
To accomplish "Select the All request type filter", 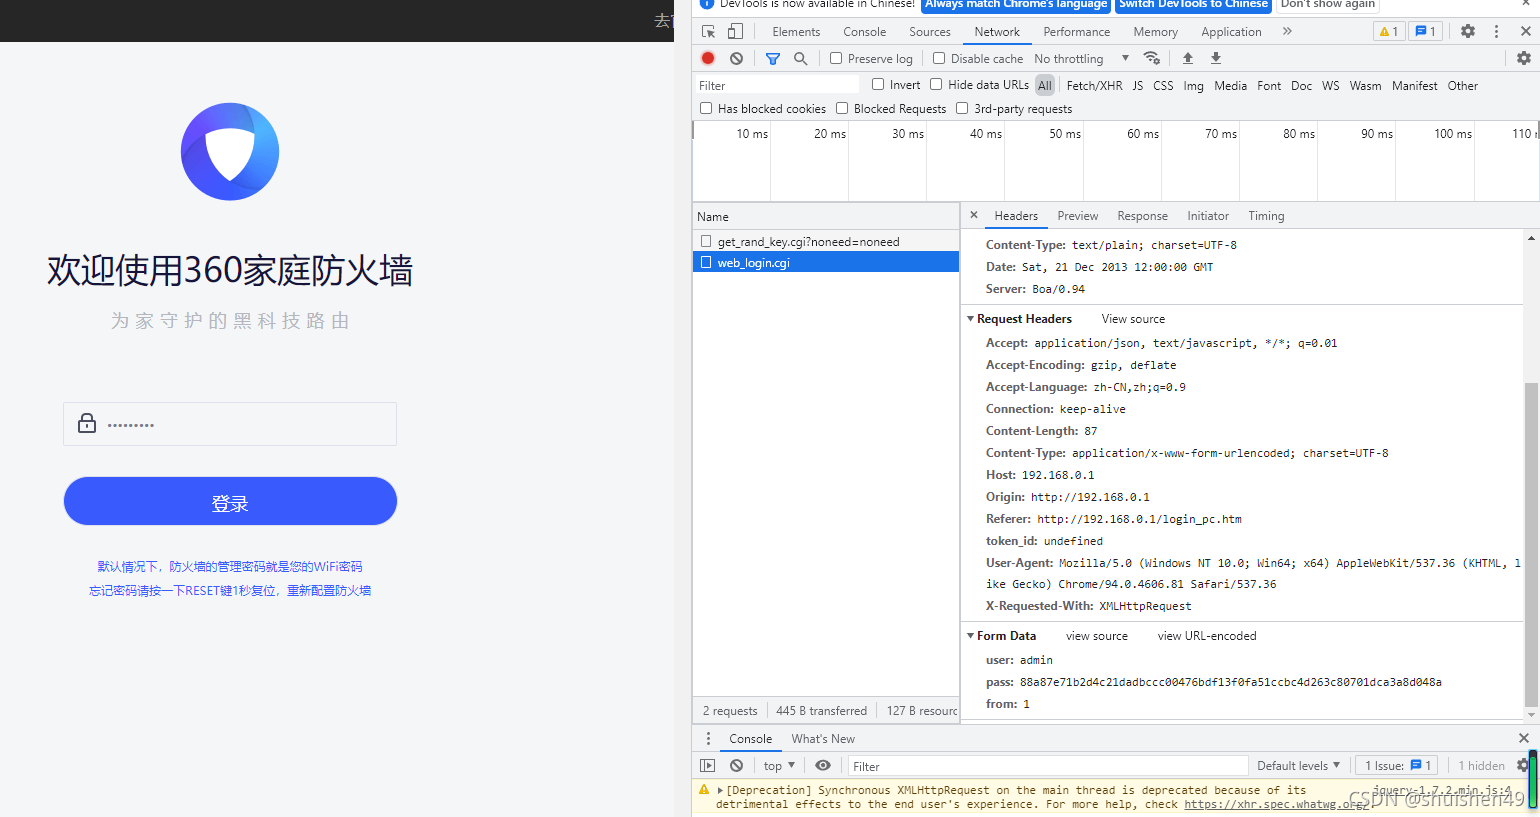I will click(1045, 86).
